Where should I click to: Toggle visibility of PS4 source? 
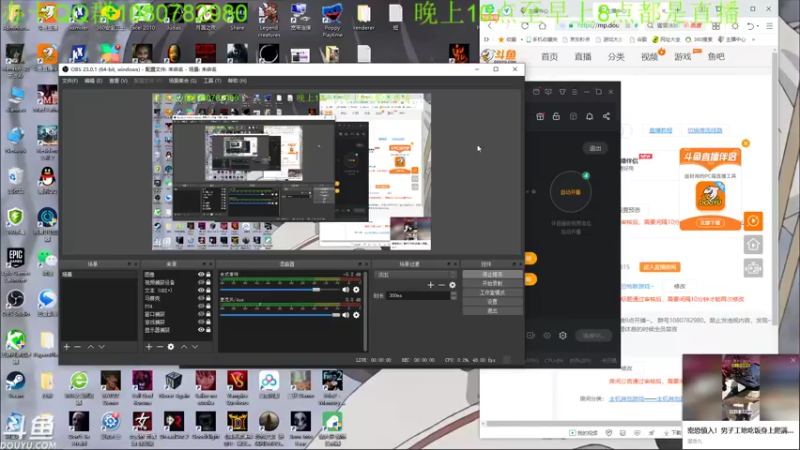pos(201,306)
